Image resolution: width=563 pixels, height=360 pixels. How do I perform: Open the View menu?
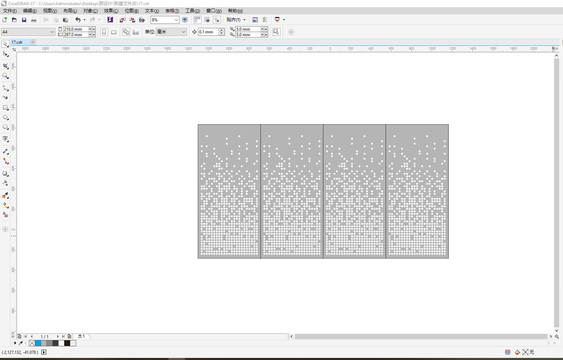pos(50,11)
